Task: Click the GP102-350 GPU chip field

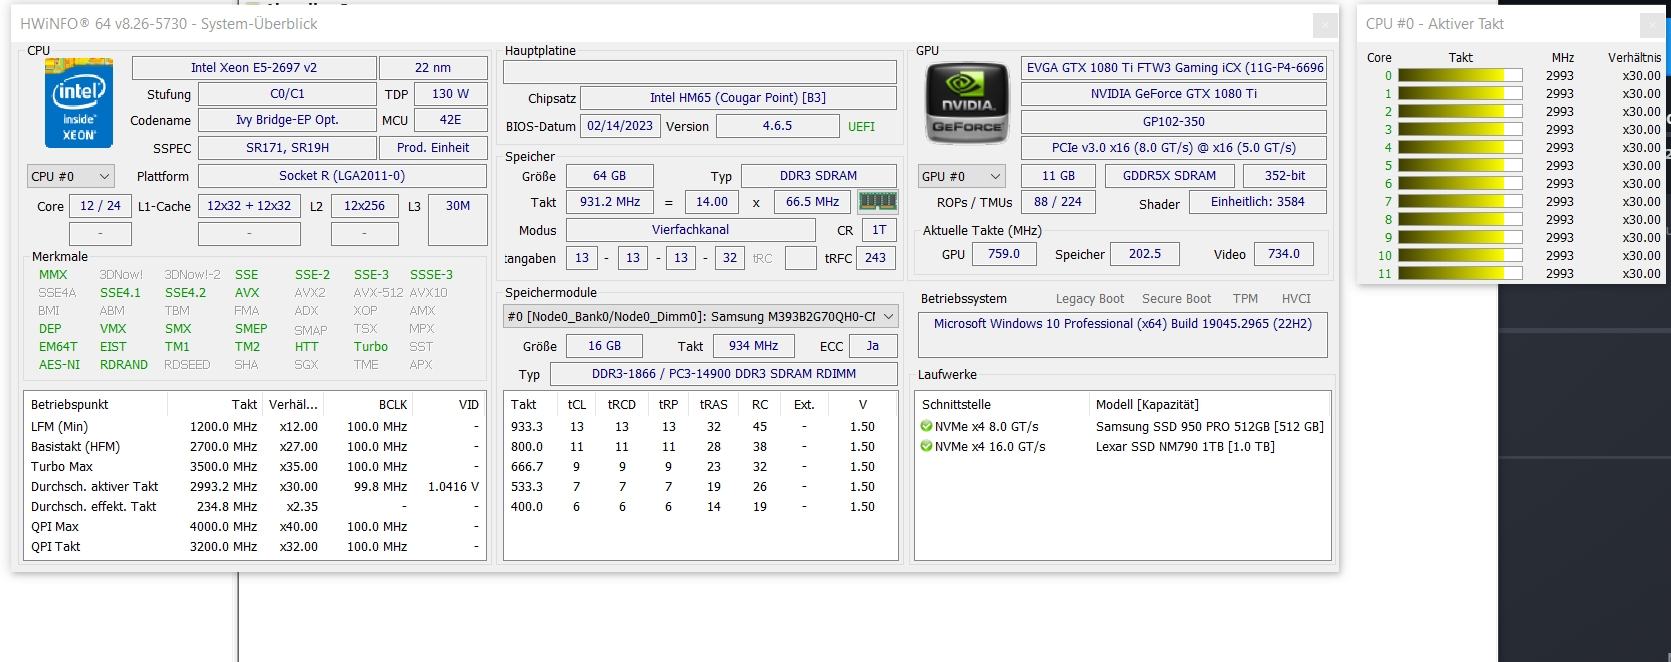Action: 1174,121
